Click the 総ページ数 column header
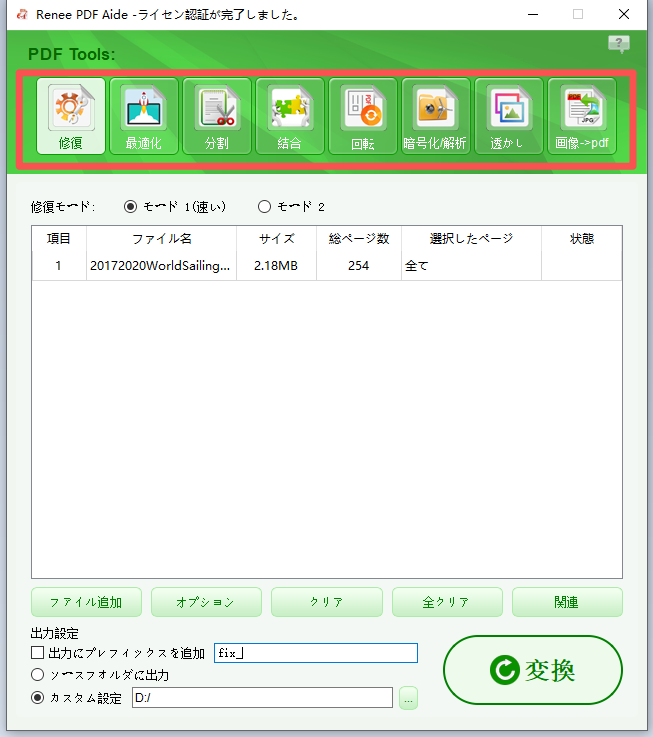Viewport: 653px width, 737px height. 359,239
